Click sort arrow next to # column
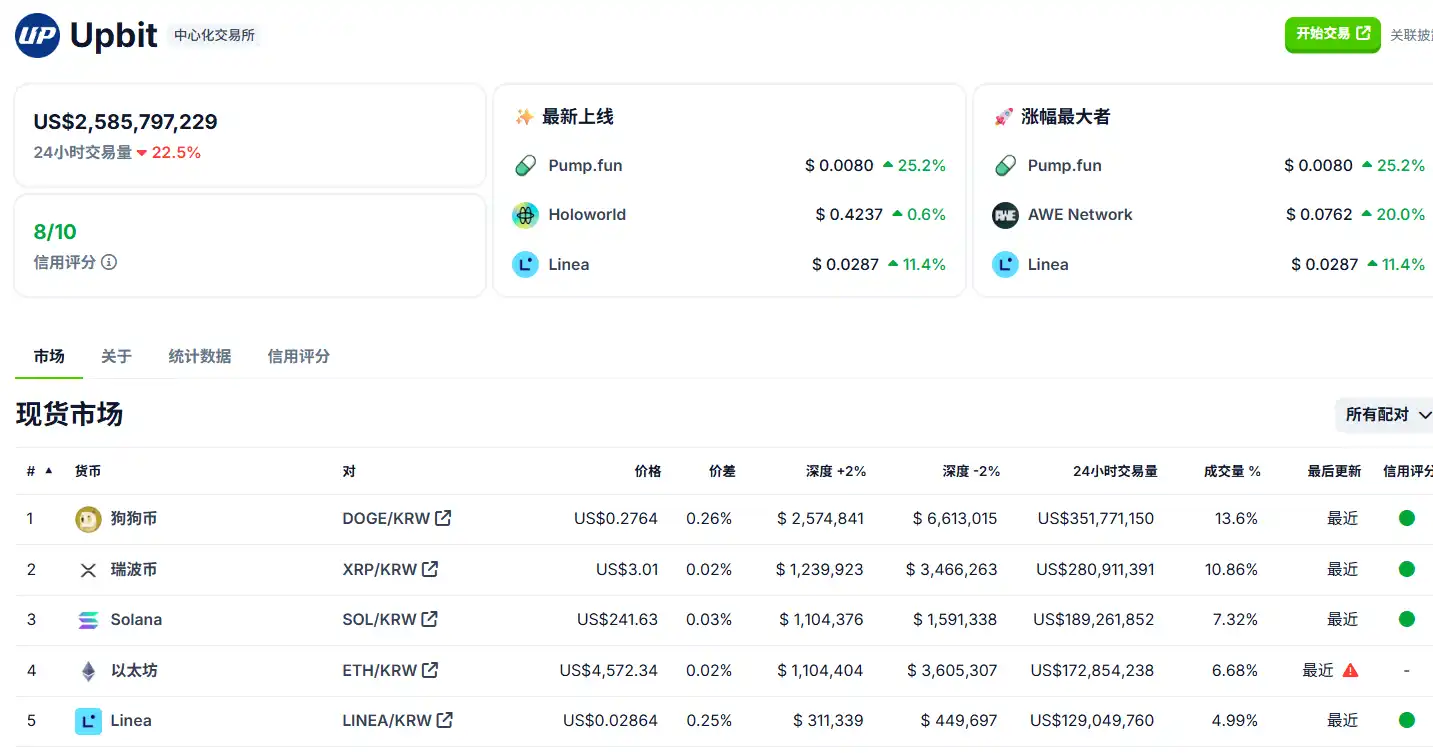 click(49, 470)
